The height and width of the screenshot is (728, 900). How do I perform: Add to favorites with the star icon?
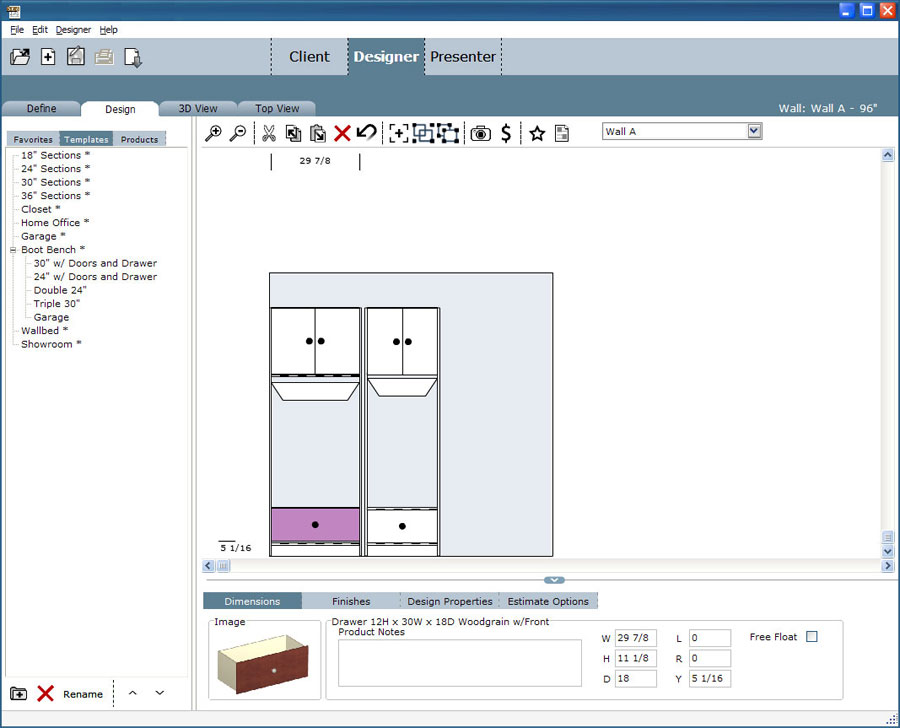point(537,133)
